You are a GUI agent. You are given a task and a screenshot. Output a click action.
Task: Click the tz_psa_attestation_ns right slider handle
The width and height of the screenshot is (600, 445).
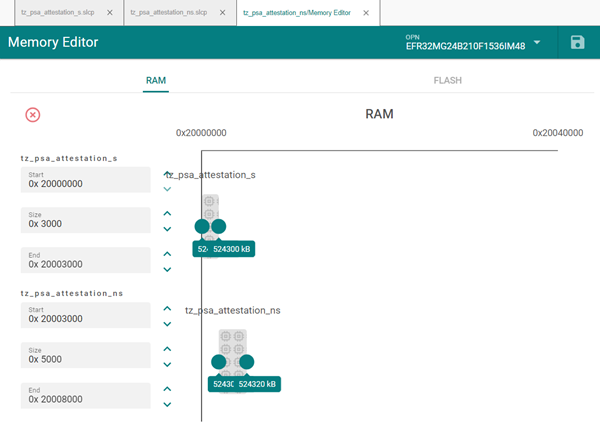tap(247, 362)
